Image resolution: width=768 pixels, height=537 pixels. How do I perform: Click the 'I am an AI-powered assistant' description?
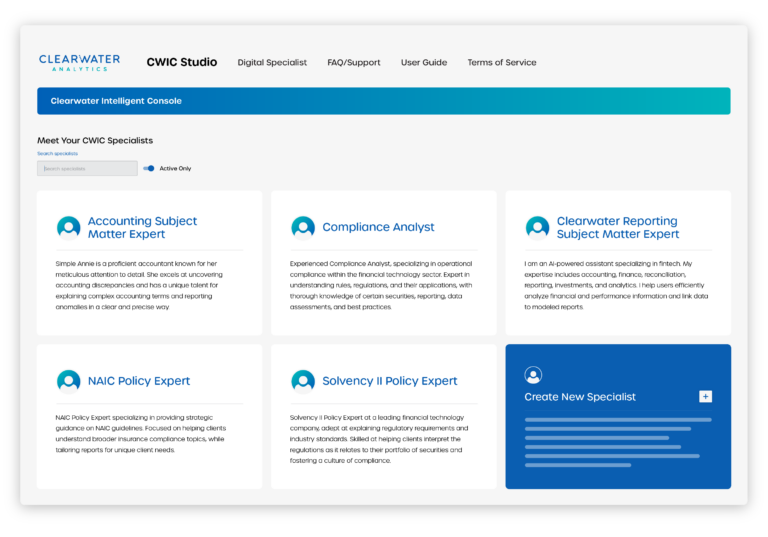pyautogui.click(x=616, y=285)
